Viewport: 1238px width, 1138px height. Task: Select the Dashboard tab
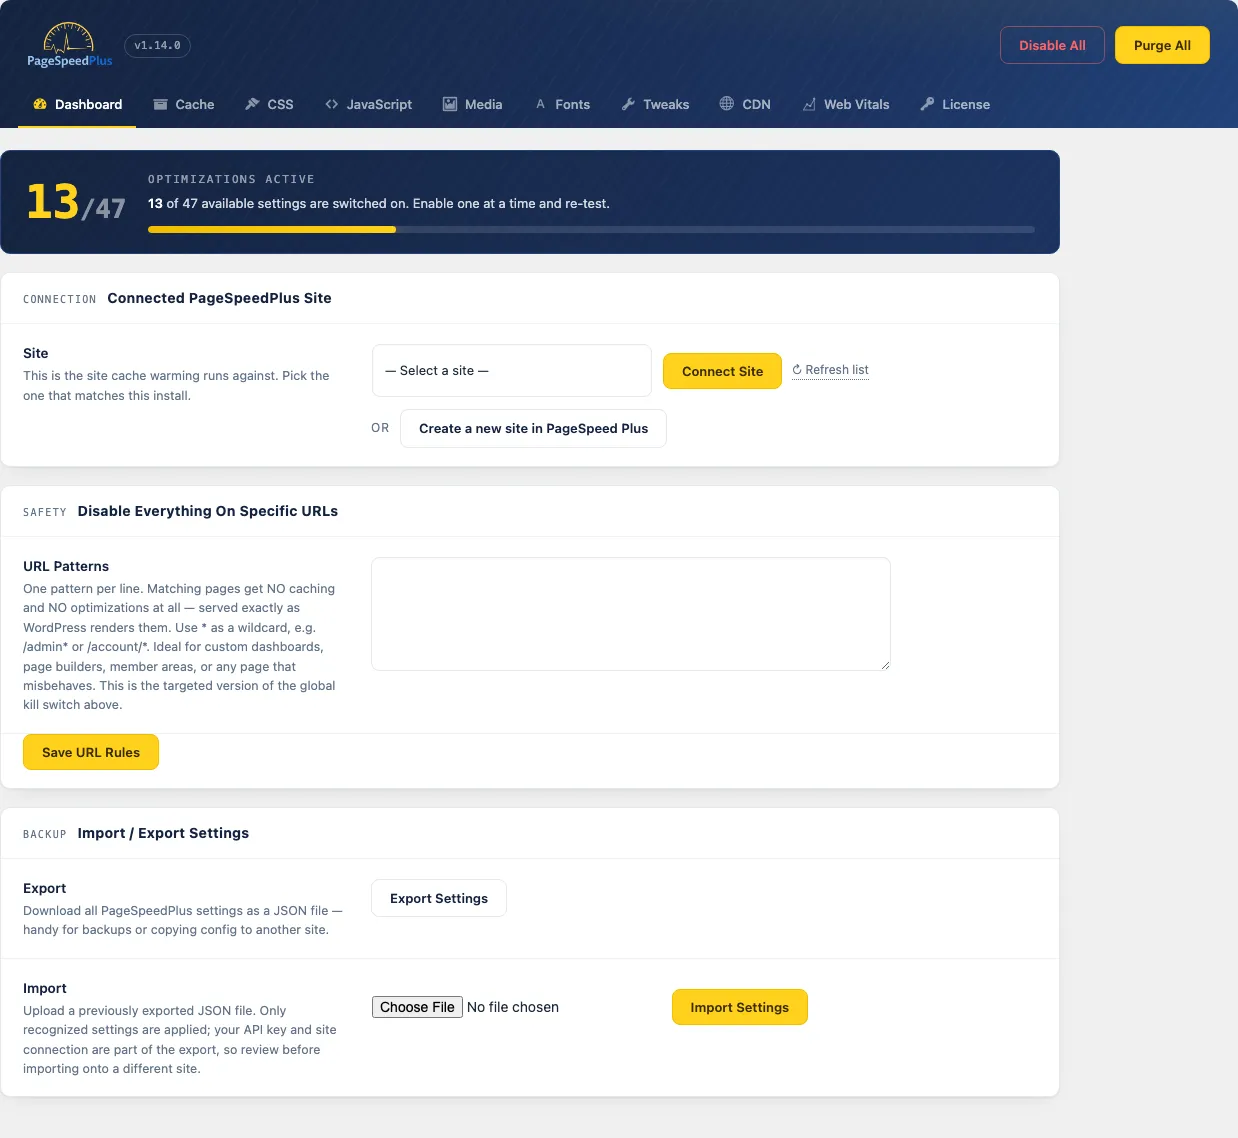click(78, 104)
